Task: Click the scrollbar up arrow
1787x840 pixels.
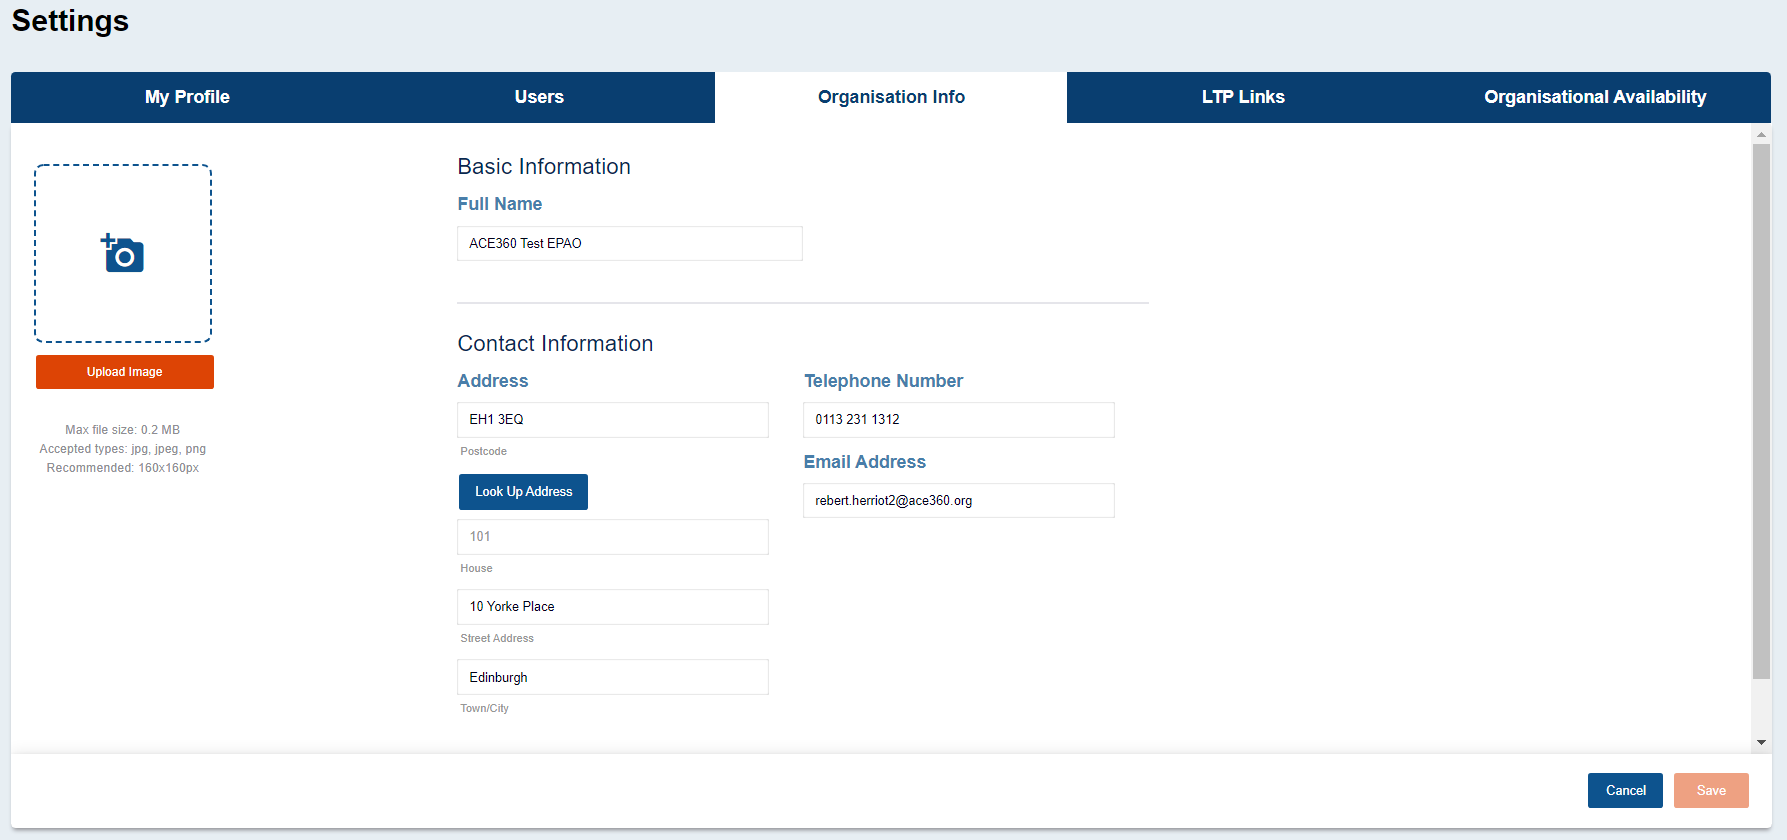Action: 1761,134
